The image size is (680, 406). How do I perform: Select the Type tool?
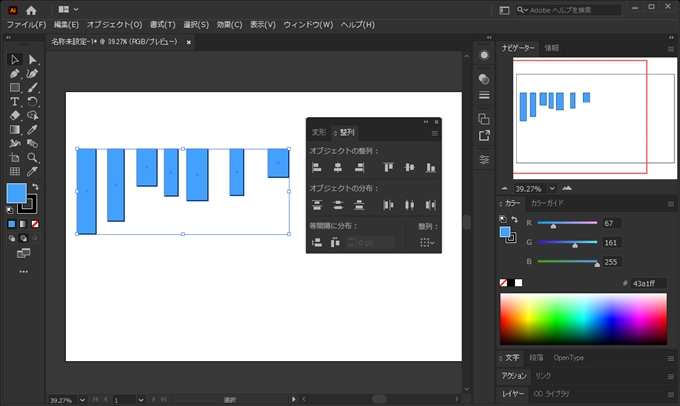15,102
